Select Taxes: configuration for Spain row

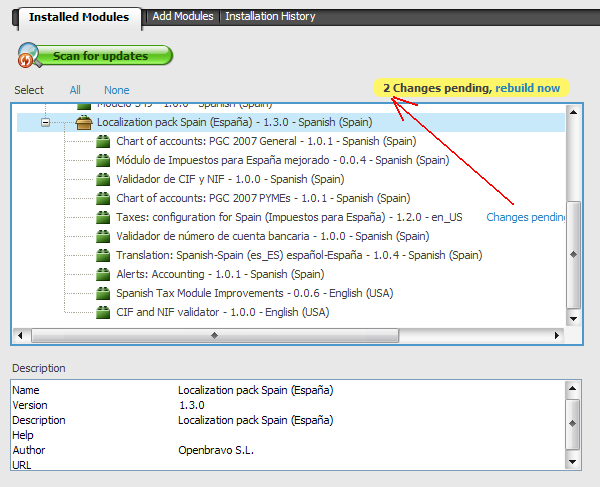pos(289,217)
